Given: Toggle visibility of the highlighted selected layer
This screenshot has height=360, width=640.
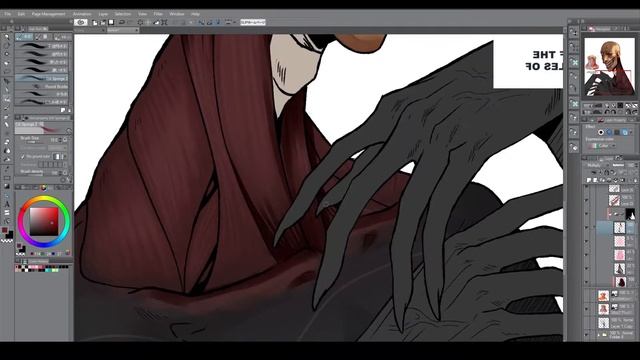Looking at the screenshot, I should pos(587,227).
